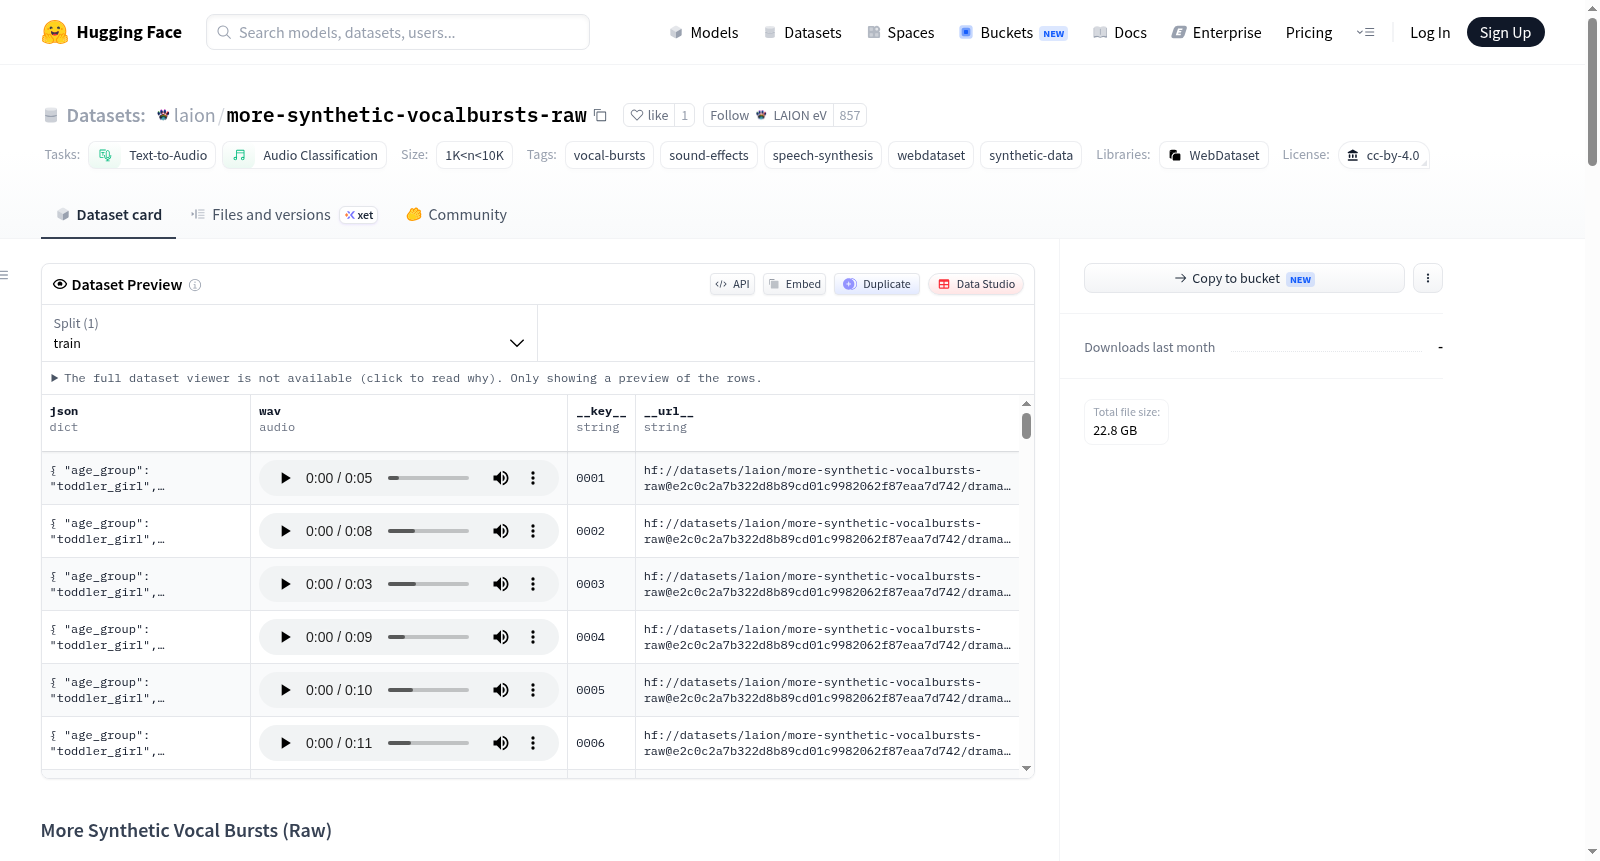
Task: Play audio for row 0005
Action: 285,690
